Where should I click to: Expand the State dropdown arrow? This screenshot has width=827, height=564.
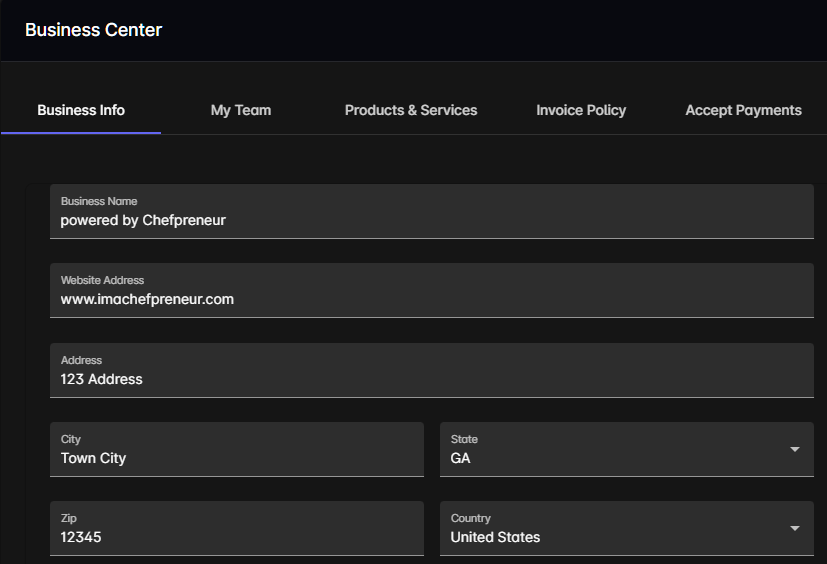coord(794,449)
